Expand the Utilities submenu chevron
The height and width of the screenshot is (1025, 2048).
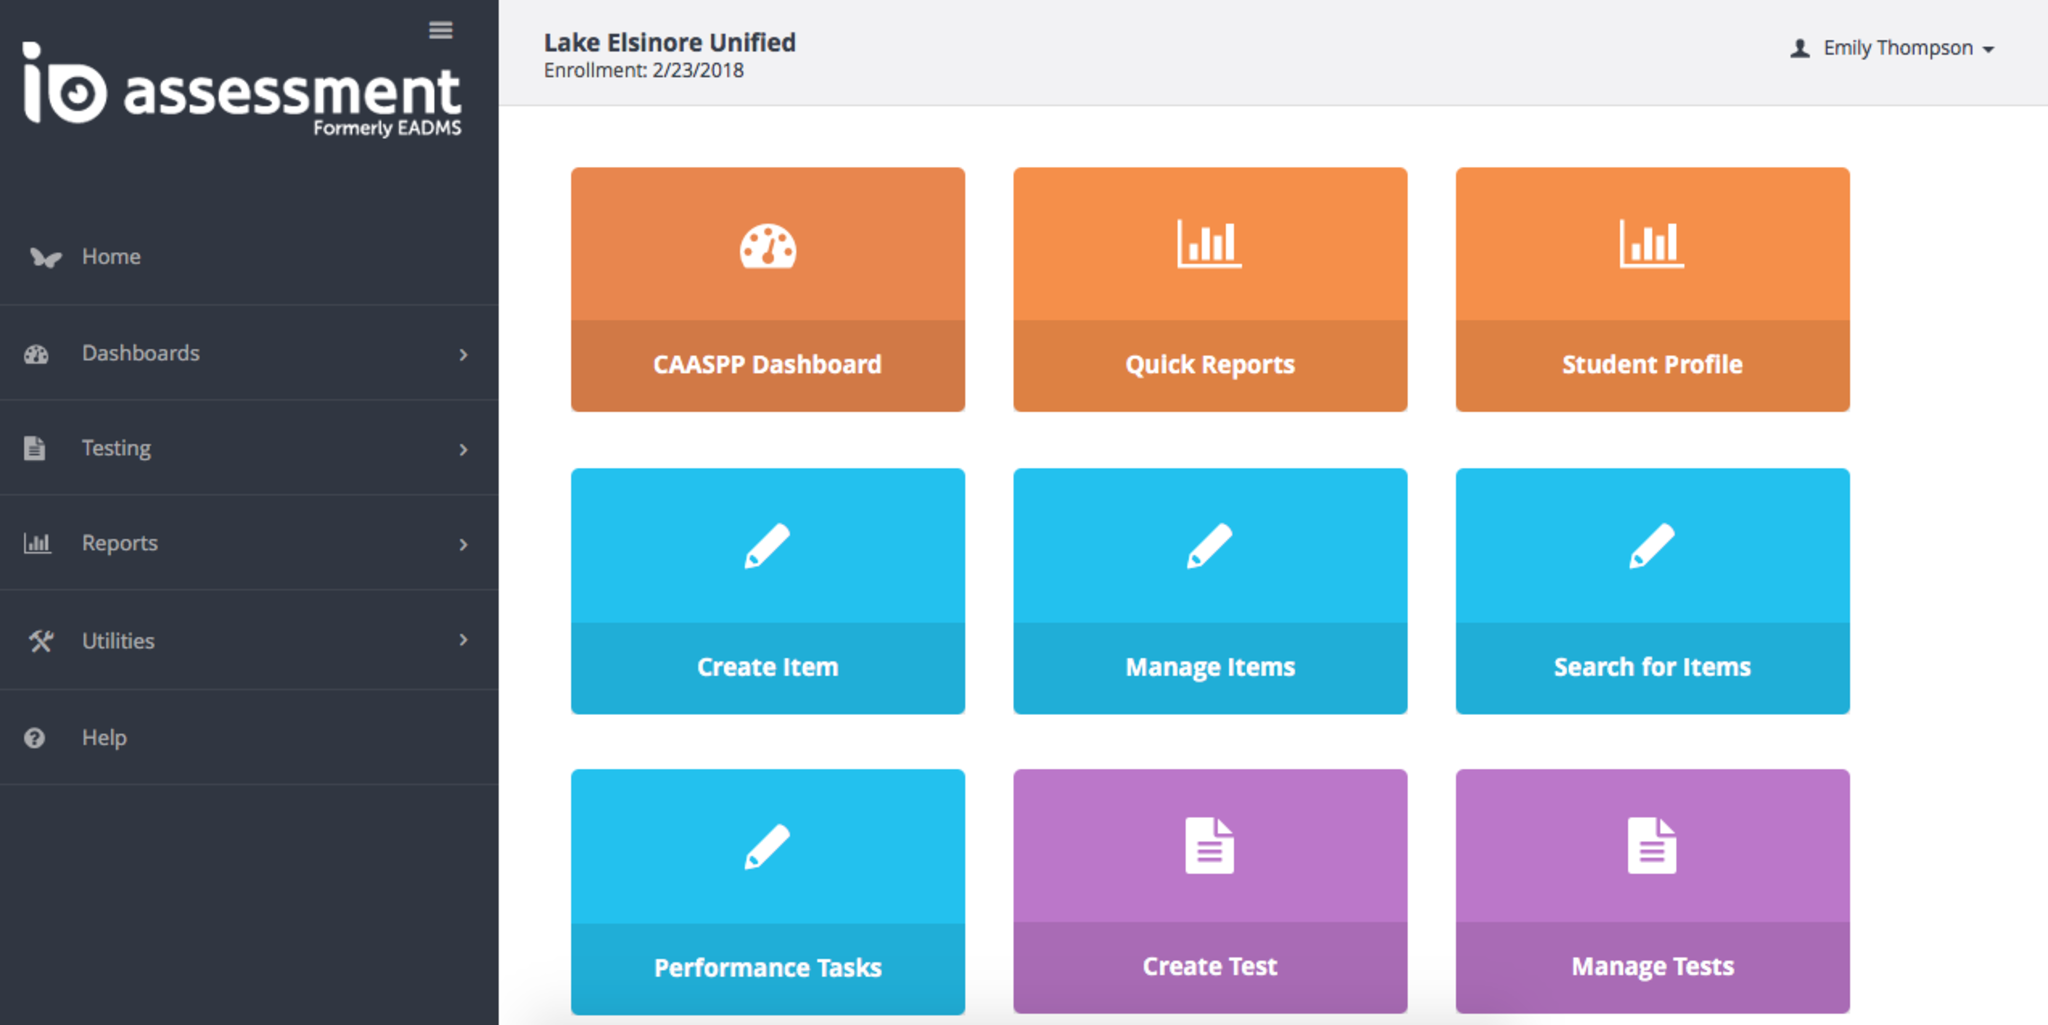(463, 640)
